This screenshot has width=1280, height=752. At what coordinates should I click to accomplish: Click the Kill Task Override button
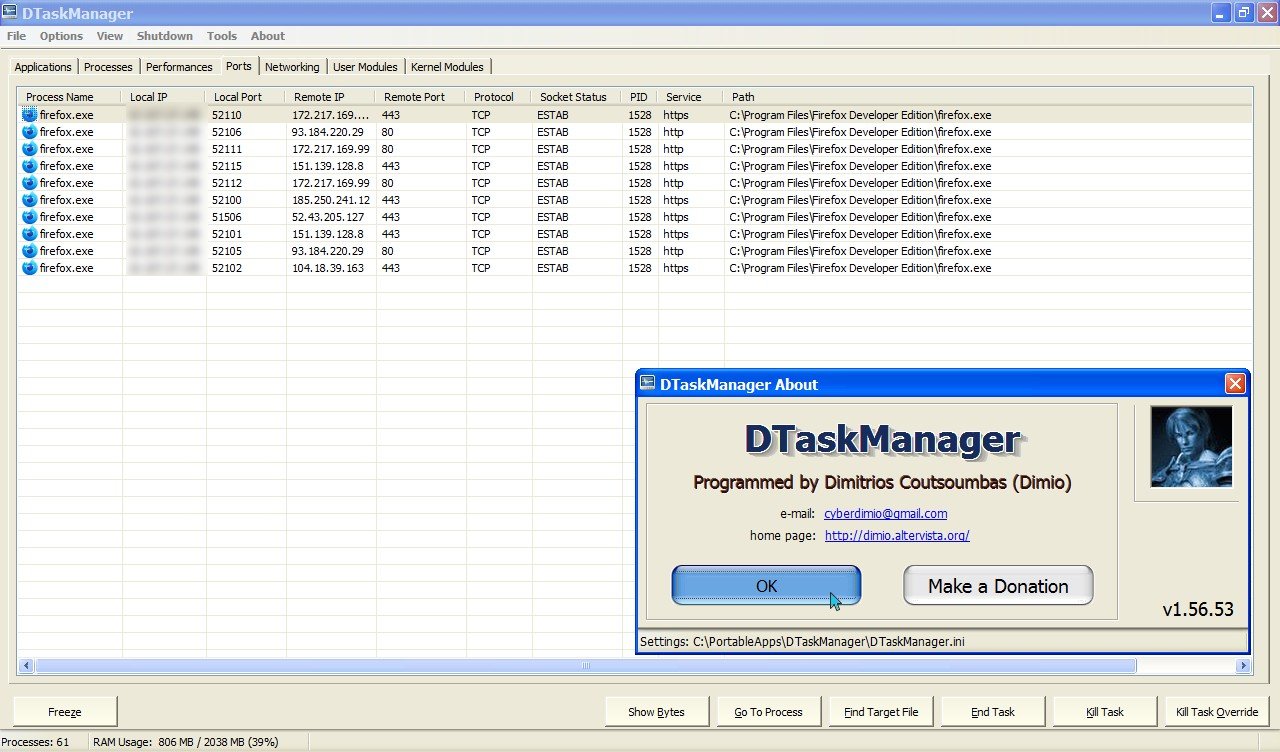pos(1217,712)
